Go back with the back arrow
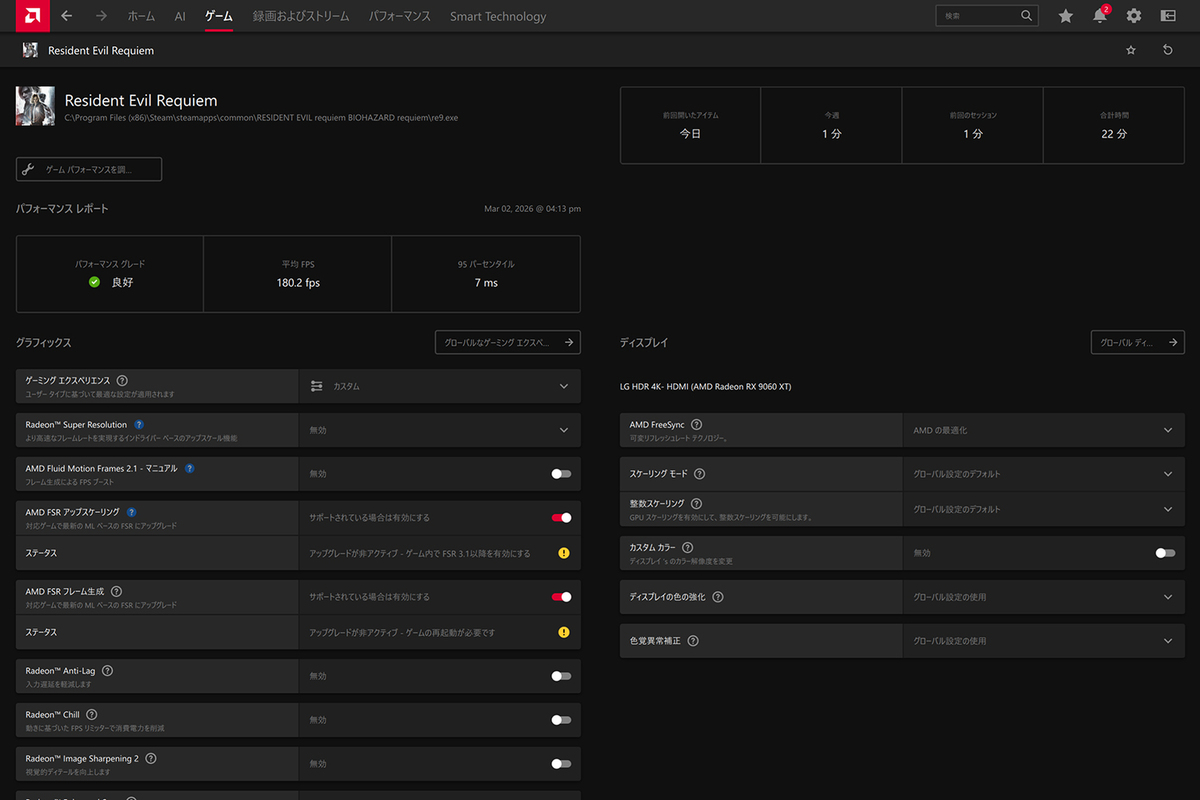1200x800 pixels. click(67, 16)
